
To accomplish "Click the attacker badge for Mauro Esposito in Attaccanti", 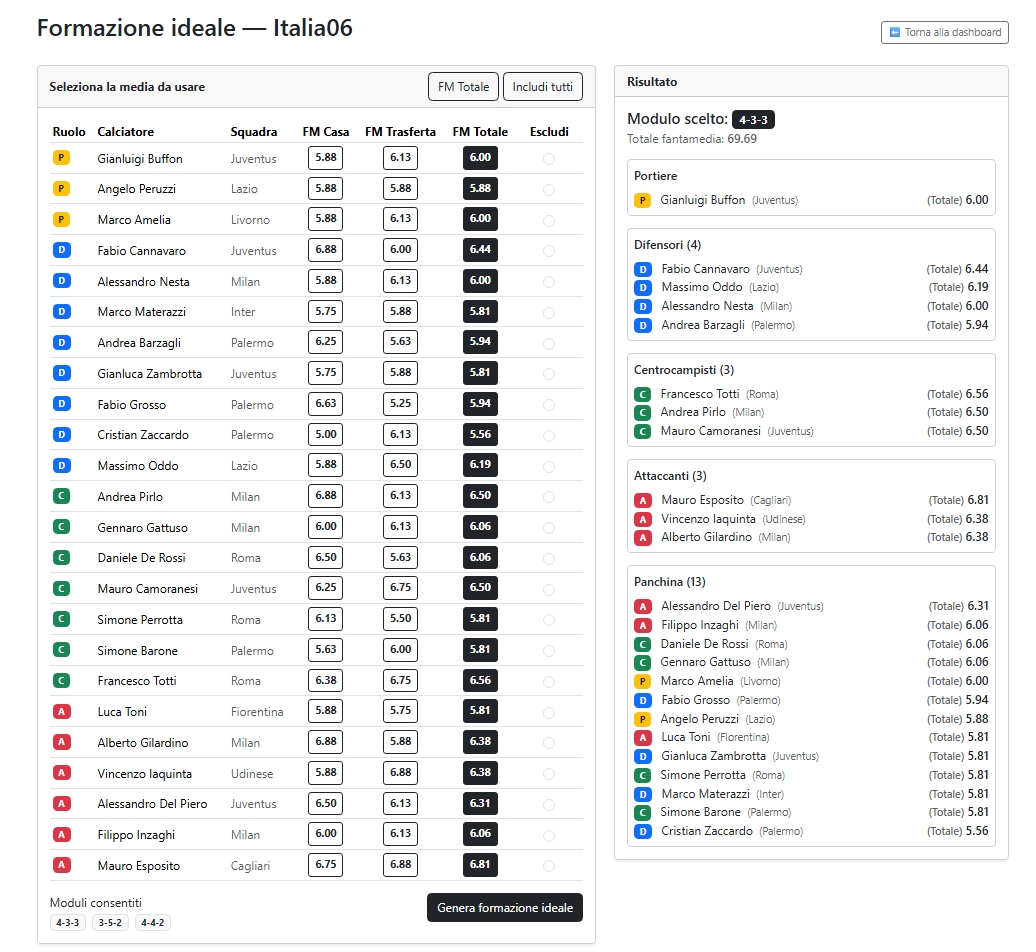I will [643, 500].
